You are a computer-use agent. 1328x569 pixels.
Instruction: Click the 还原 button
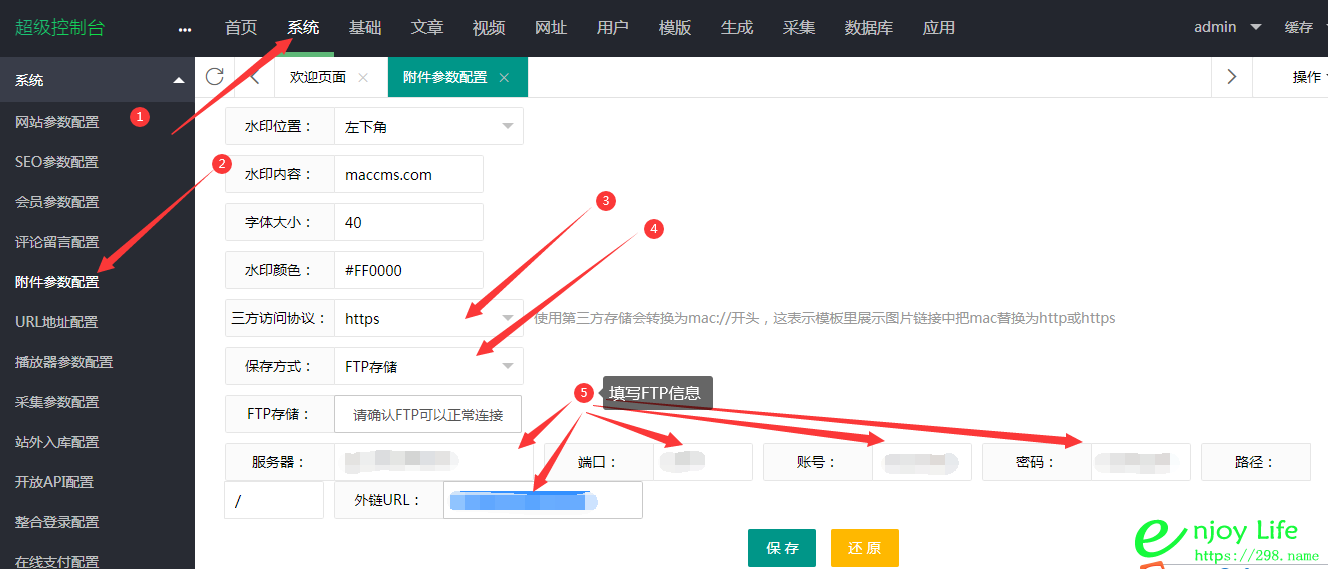click(x=864, y=548)
